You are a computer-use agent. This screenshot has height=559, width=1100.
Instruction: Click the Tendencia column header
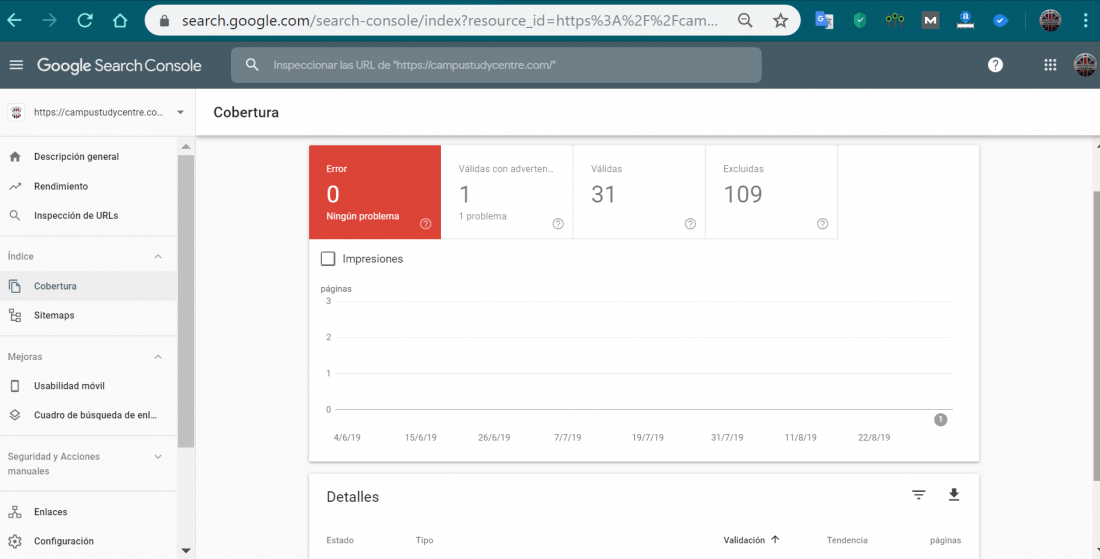point(847,540)
